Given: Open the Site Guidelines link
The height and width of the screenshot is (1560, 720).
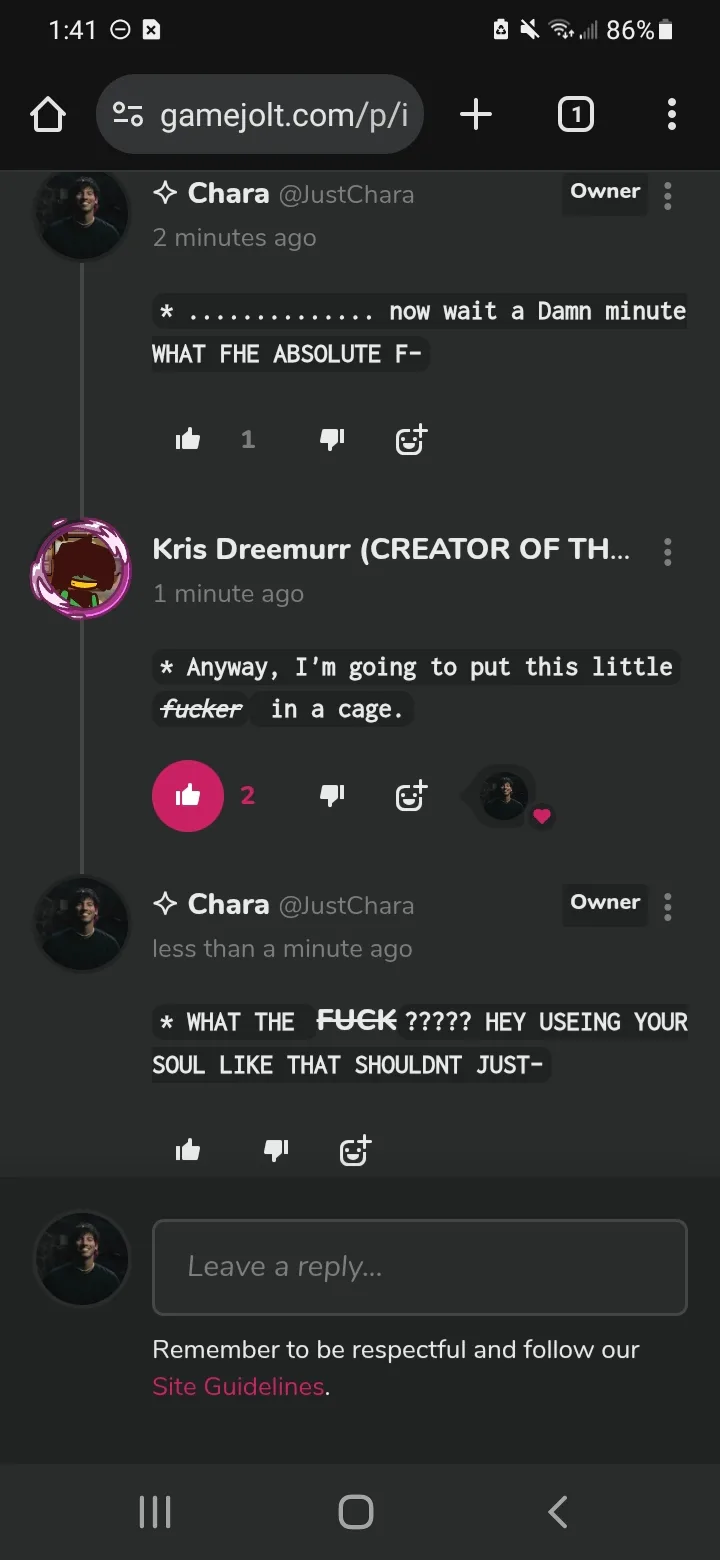Looking at the screenshot, I should [238, 1387].
